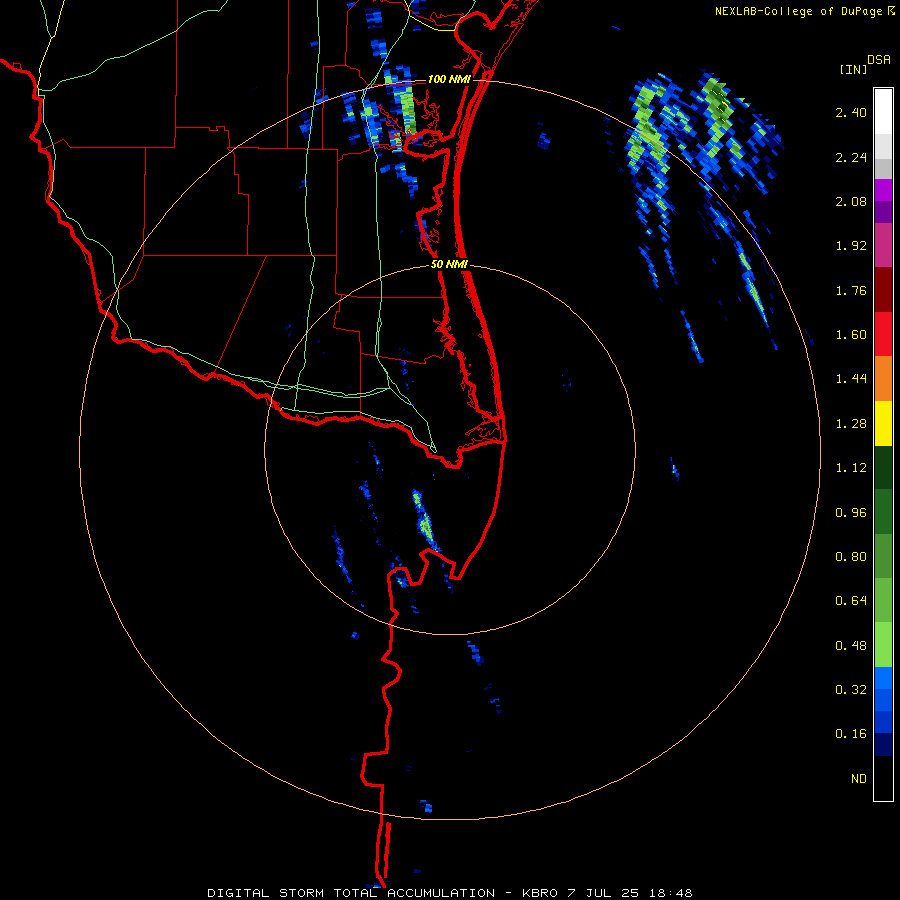Pick the black ND swatch at legend bottom
Viewport: 900px width, 900px height.
883,778
